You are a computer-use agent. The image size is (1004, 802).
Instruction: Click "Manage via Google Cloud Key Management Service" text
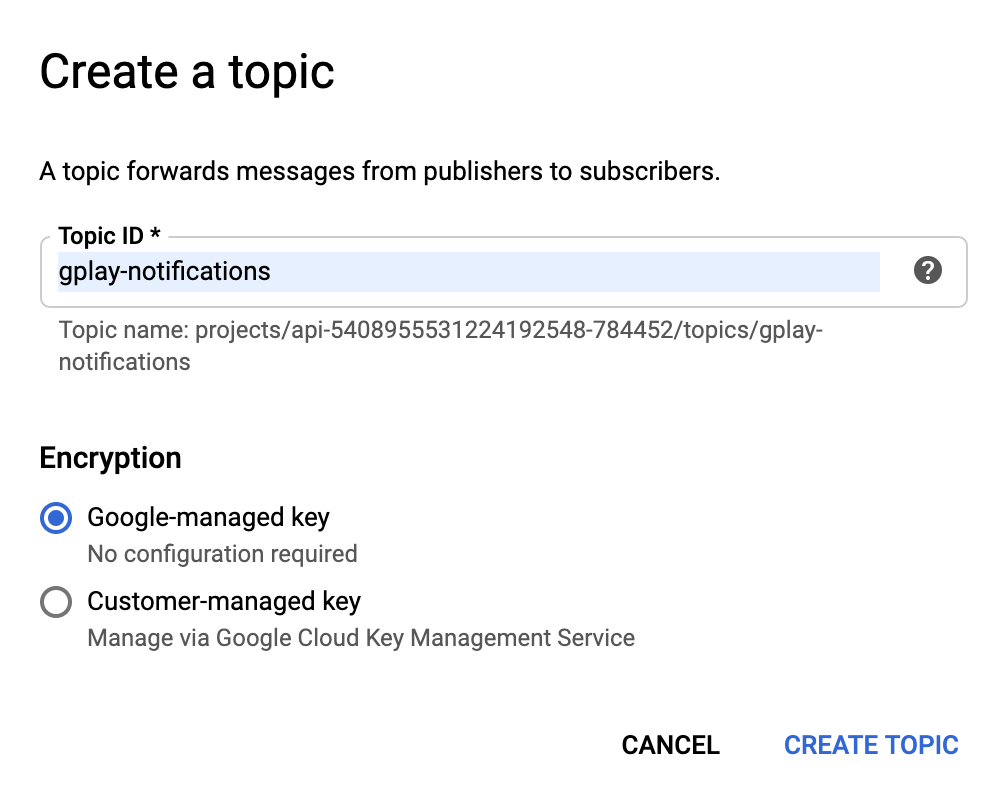(361, 637)
